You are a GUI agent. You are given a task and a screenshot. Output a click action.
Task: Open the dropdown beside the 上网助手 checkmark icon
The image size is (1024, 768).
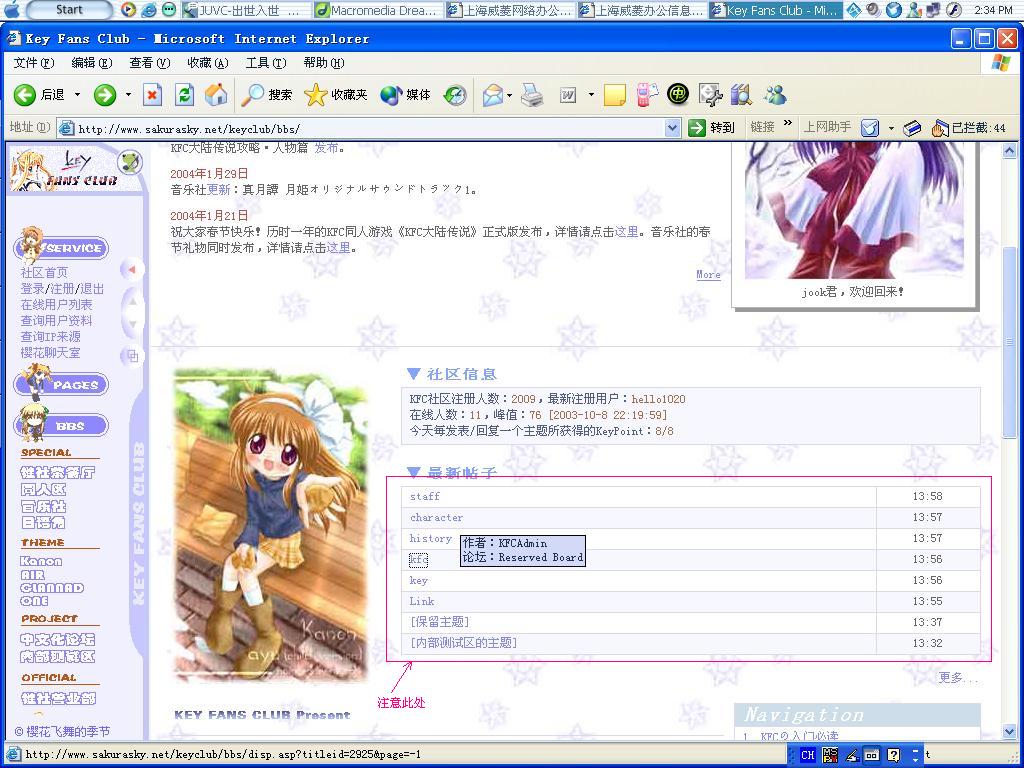pos(891,128)
